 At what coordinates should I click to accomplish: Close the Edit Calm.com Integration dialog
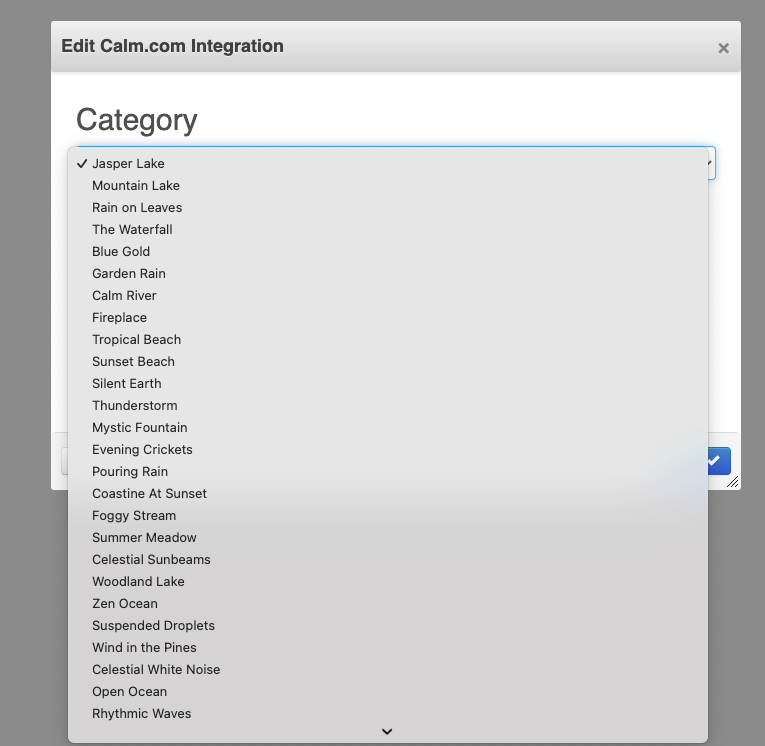click(x=724, y=48)
